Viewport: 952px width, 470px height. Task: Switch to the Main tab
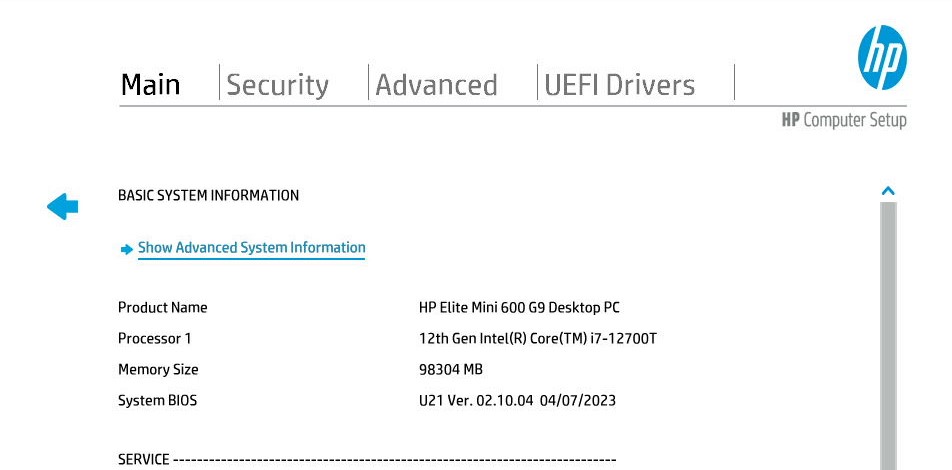(x=151, y=85)
